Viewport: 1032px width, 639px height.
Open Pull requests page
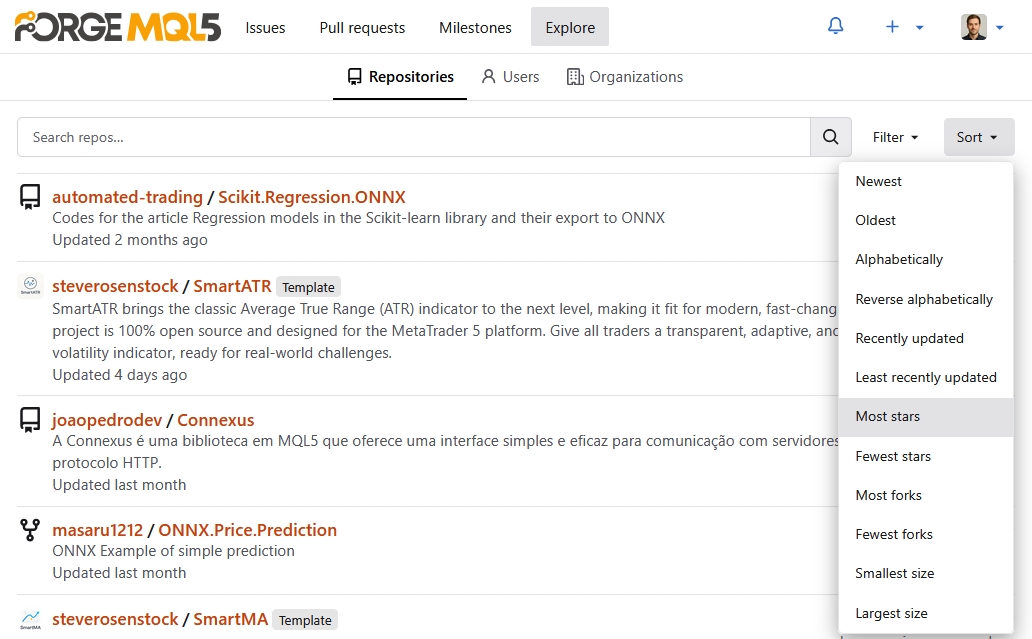point(362,28)
